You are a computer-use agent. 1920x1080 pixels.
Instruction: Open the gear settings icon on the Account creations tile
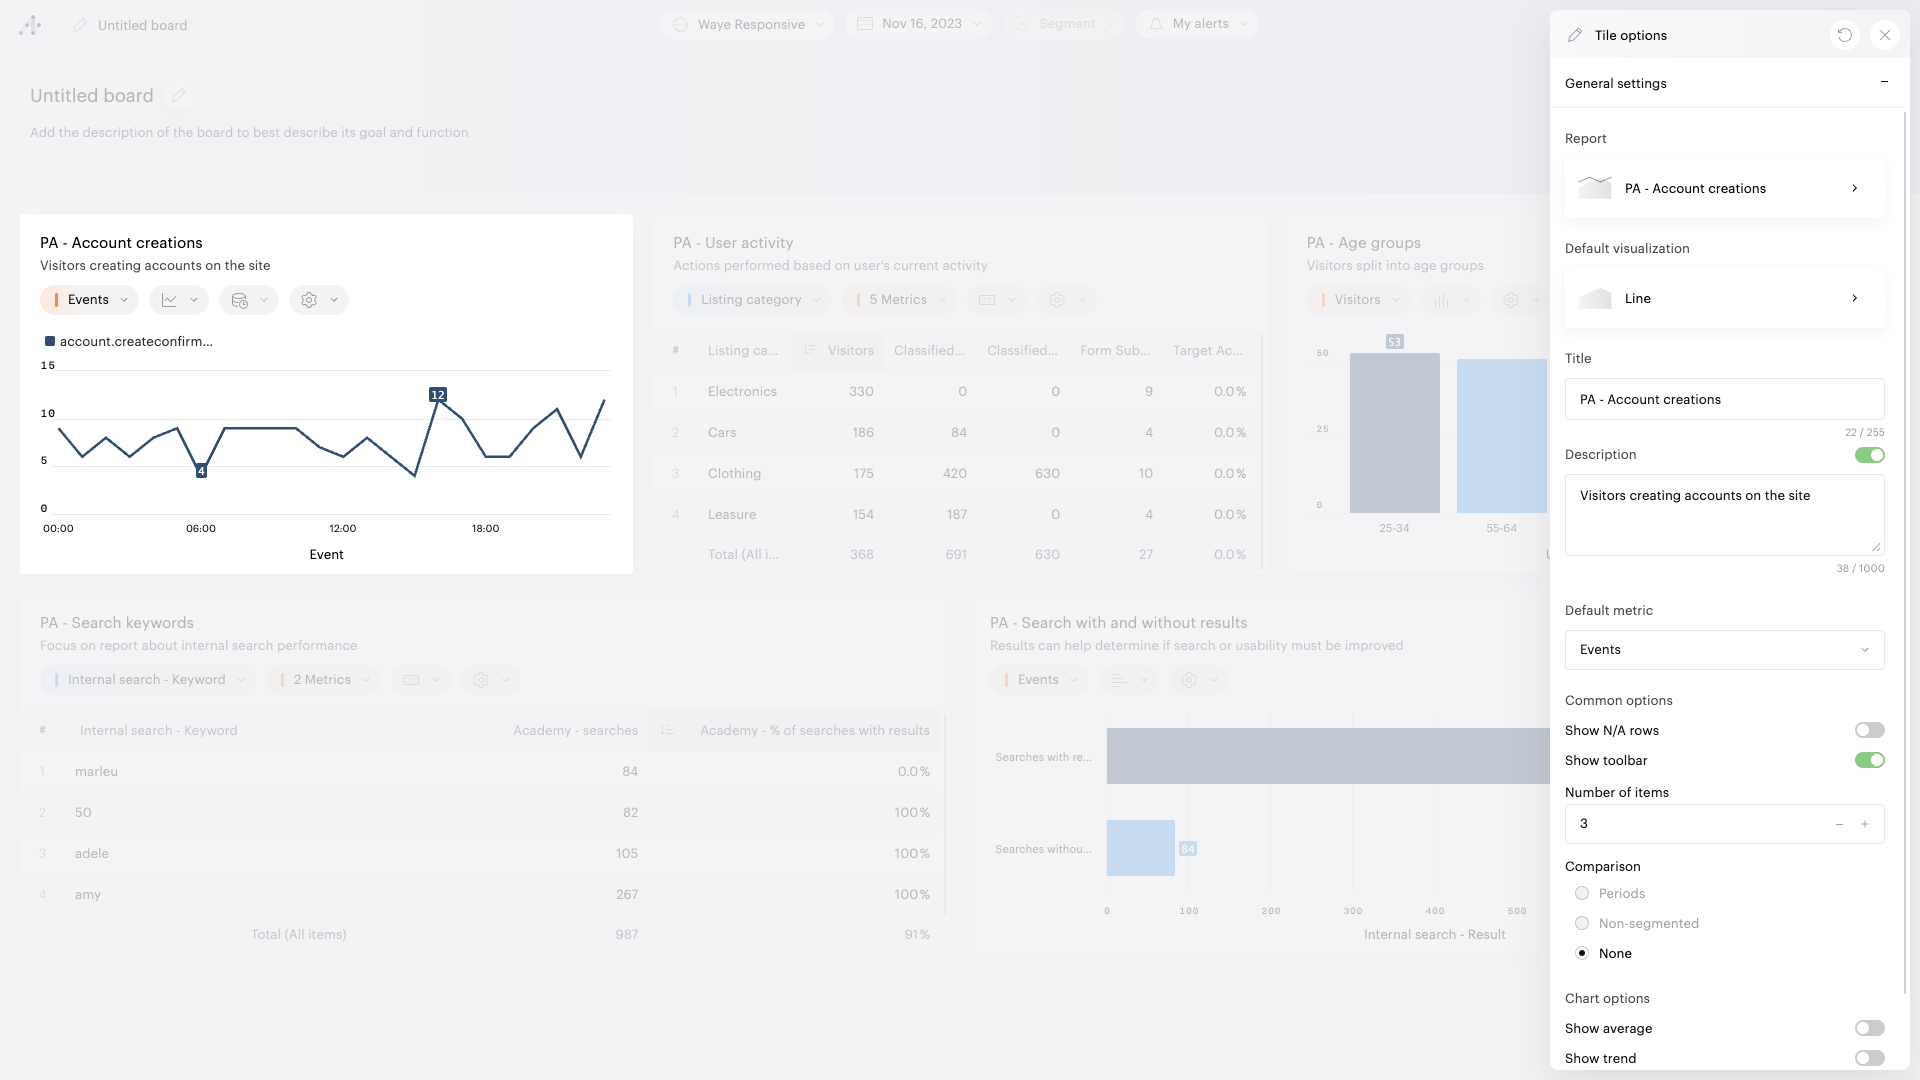[309, 300]
